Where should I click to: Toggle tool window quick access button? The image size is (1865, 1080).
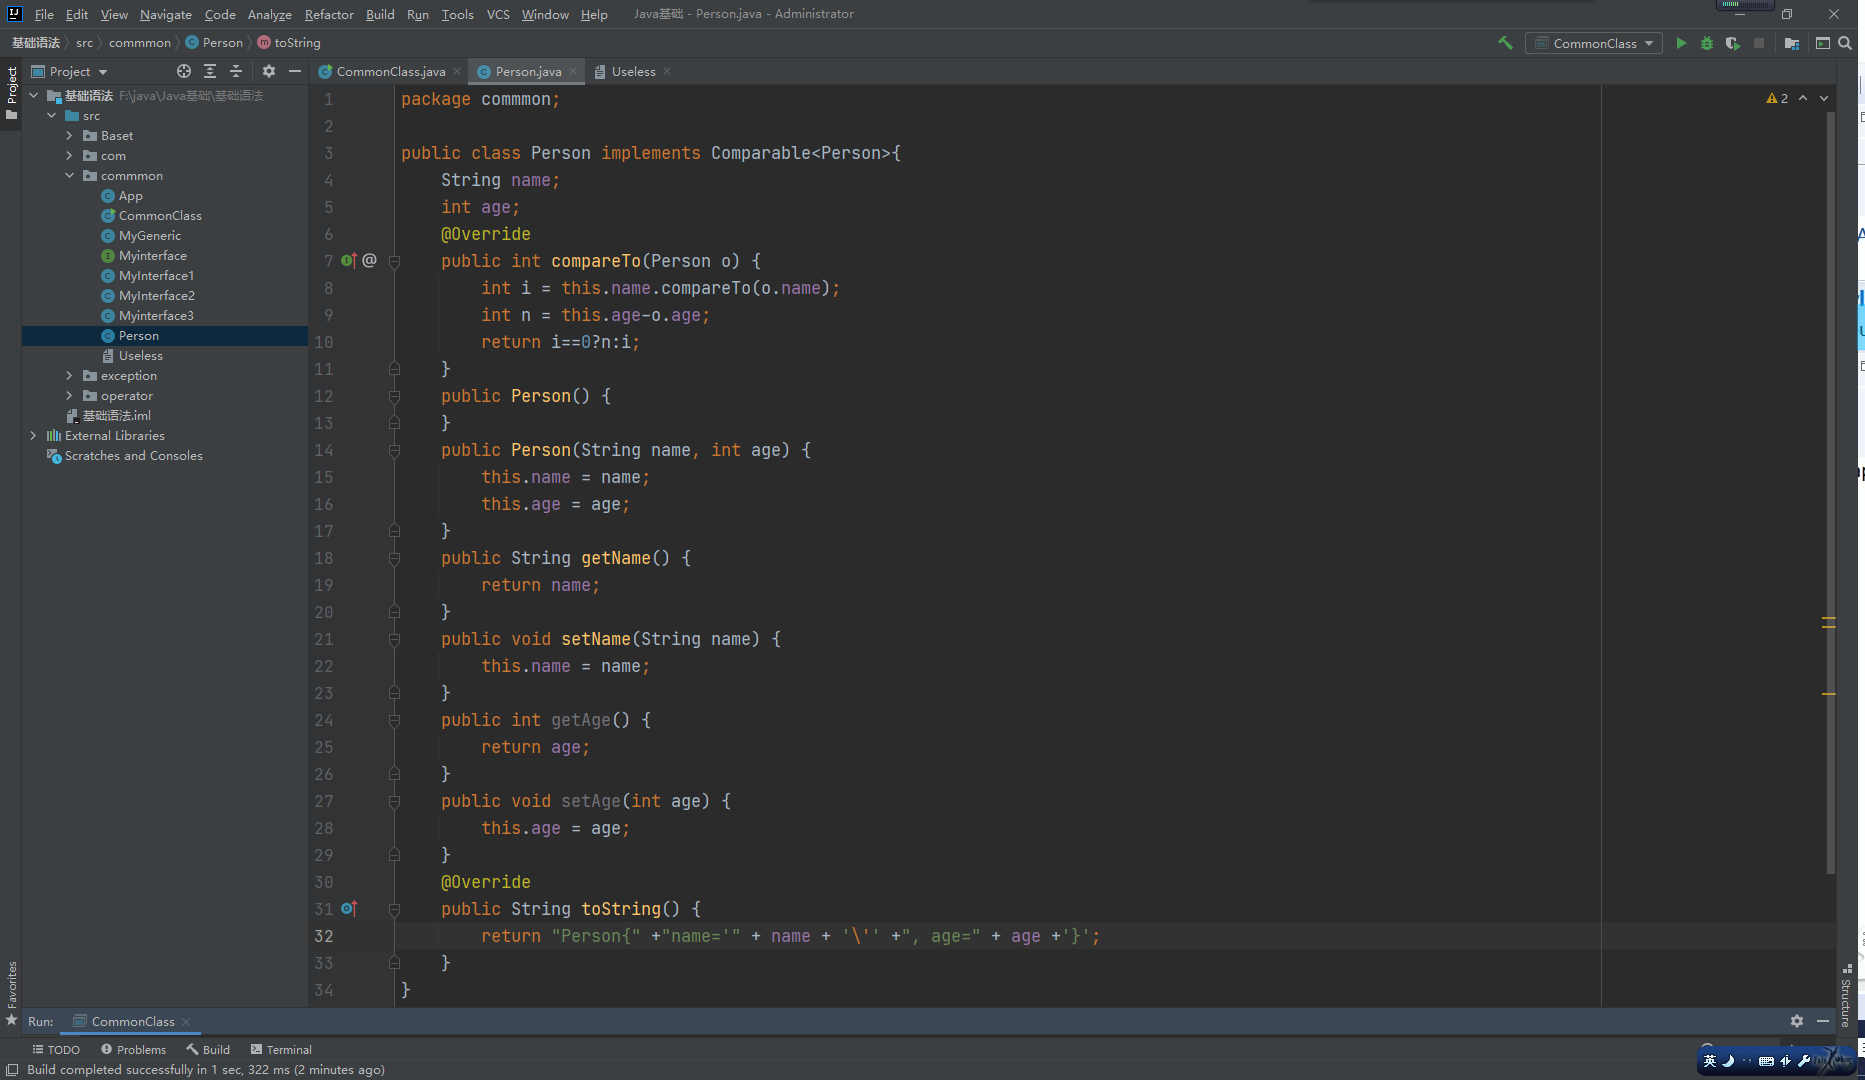pos(11,1069)
